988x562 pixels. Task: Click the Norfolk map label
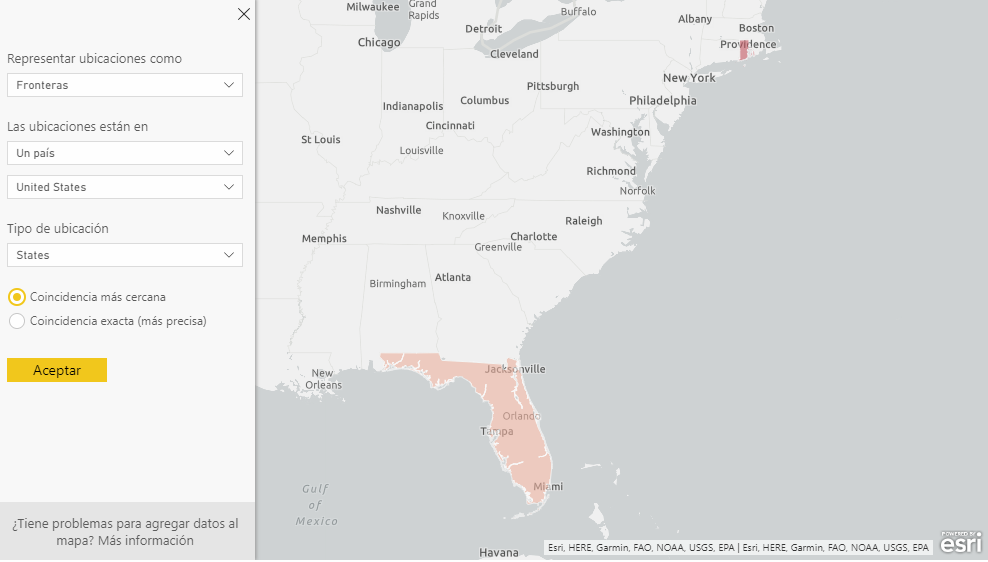click(x=637, y=191)
